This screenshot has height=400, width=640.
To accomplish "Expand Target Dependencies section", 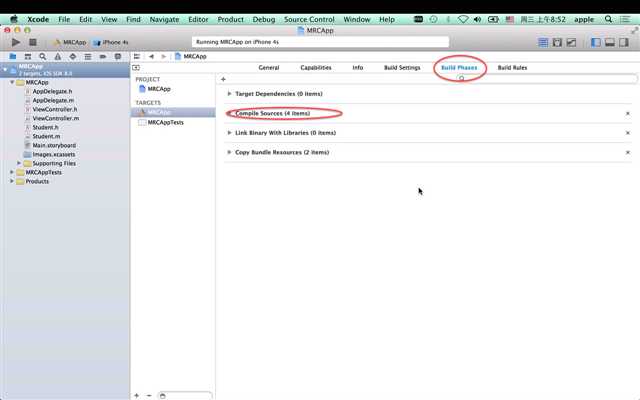I will click(229, 94).
